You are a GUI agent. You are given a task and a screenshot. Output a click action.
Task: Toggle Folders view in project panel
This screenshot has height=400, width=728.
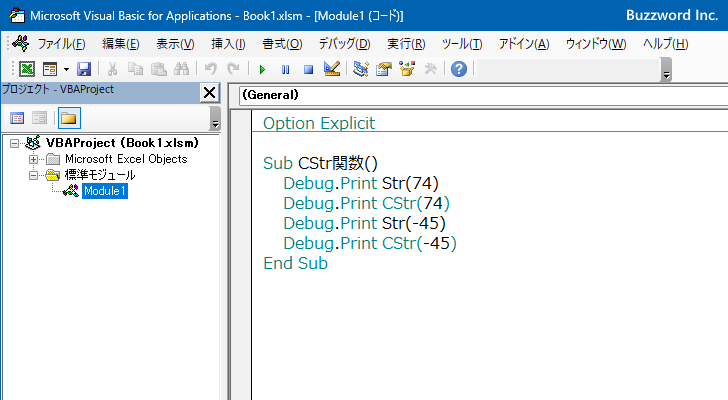pyautogui.click(x=69, y=118)
